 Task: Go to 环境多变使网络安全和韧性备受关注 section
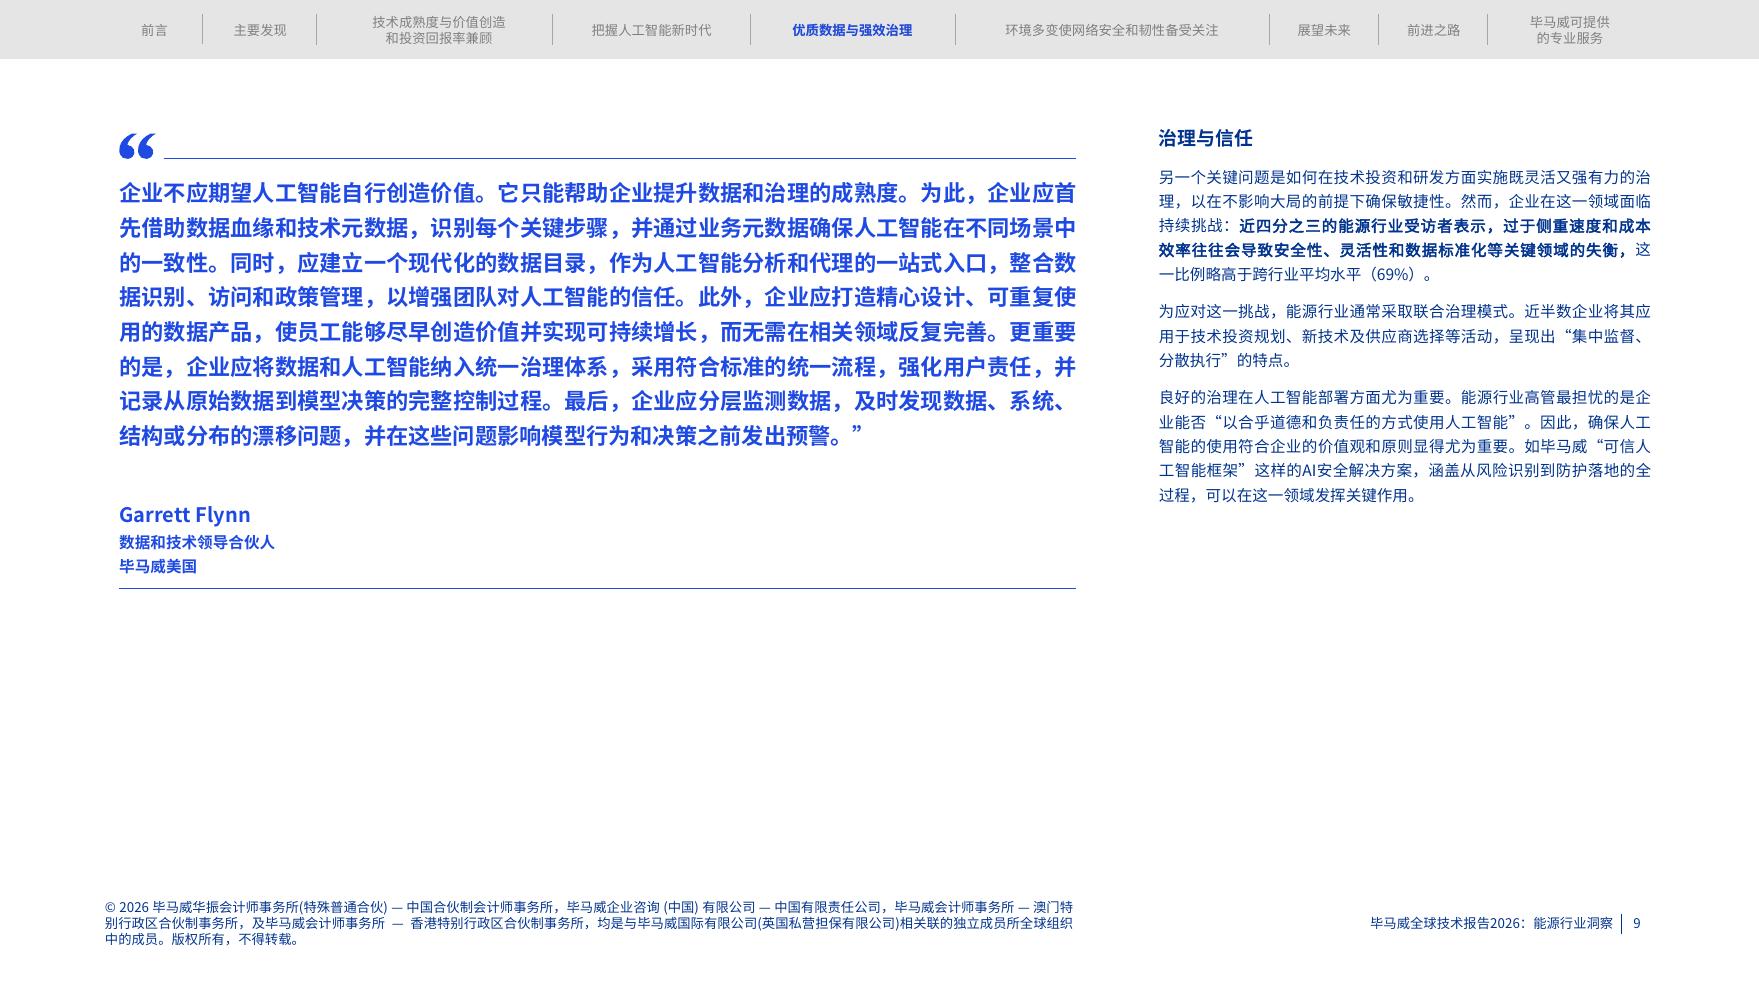coord(1110,29)
